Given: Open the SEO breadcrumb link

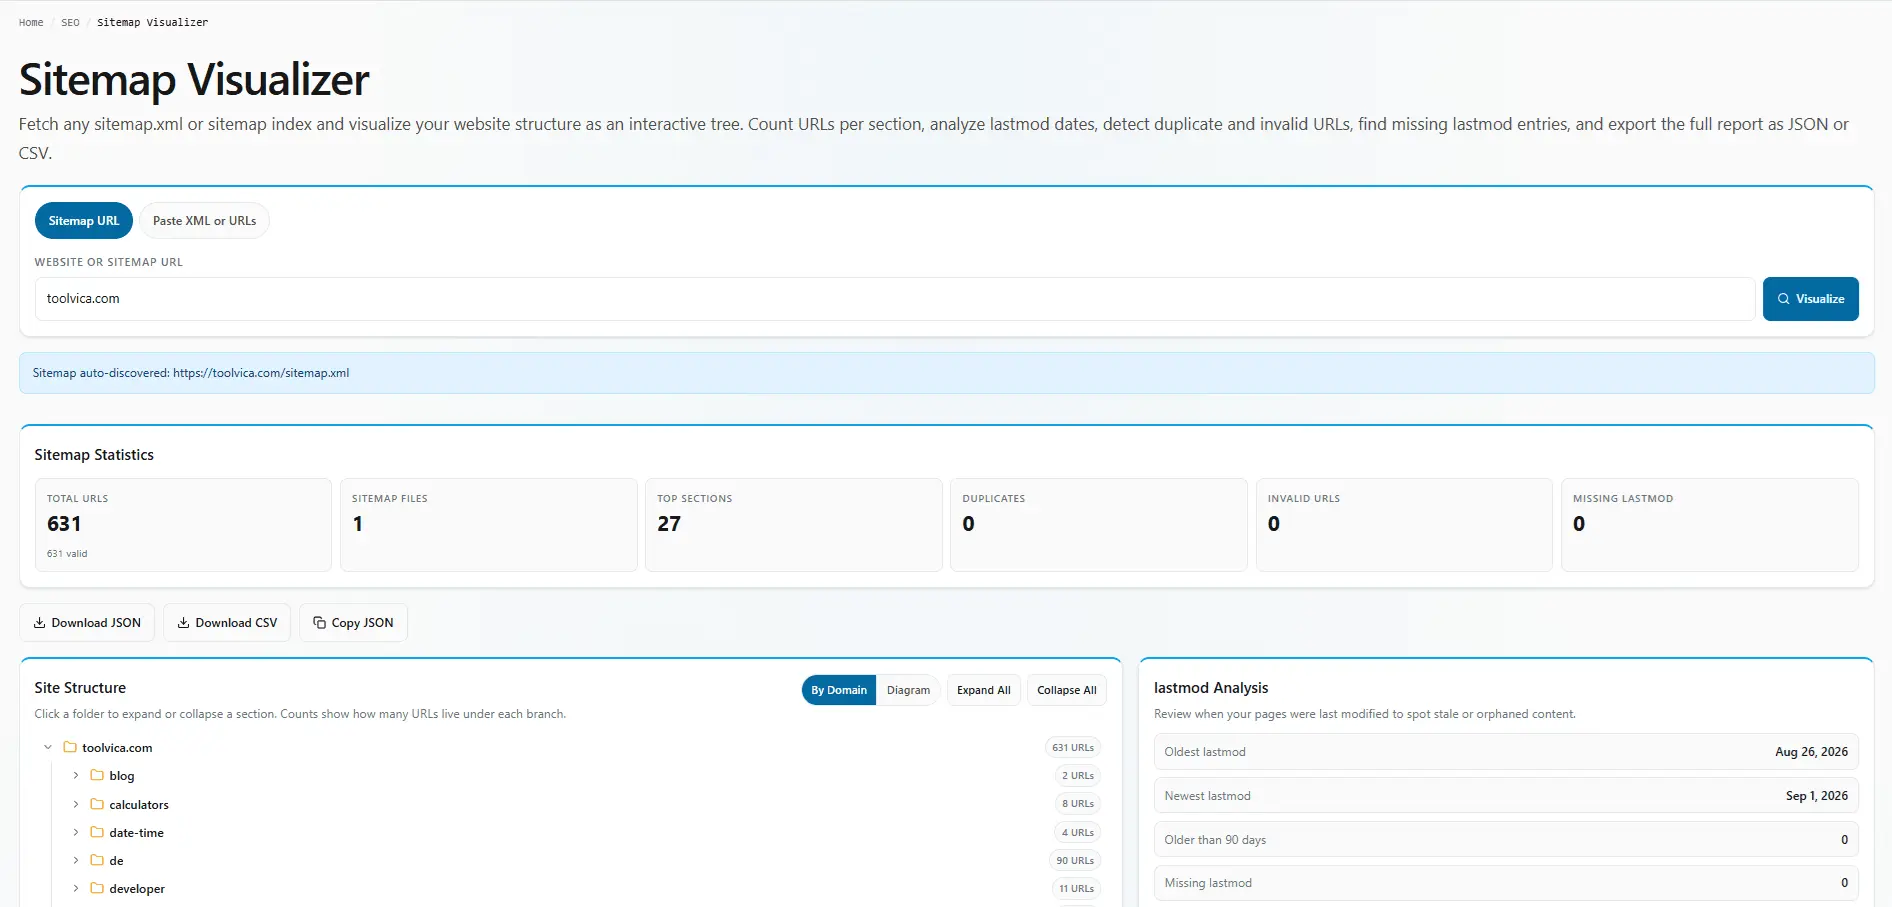Looking at the screenshot, I should (x=70, y=22).
